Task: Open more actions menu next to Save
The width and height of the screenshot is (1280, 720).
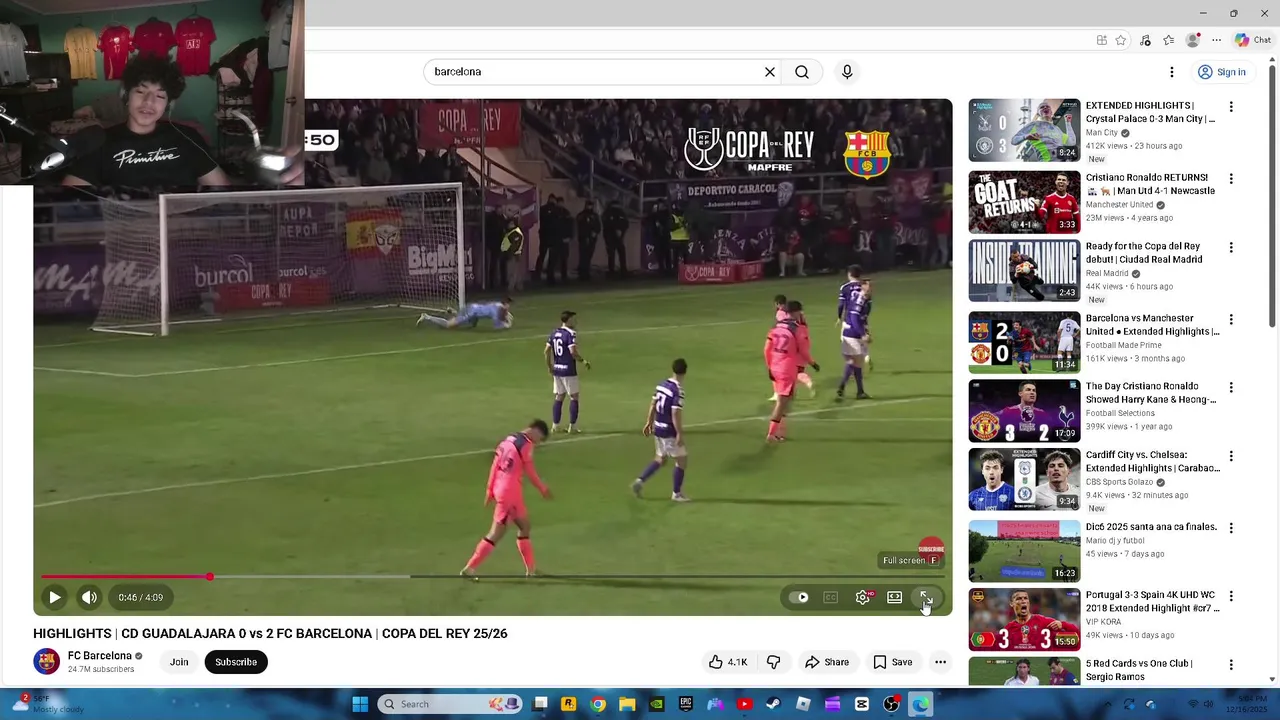Action: (940, 662)
